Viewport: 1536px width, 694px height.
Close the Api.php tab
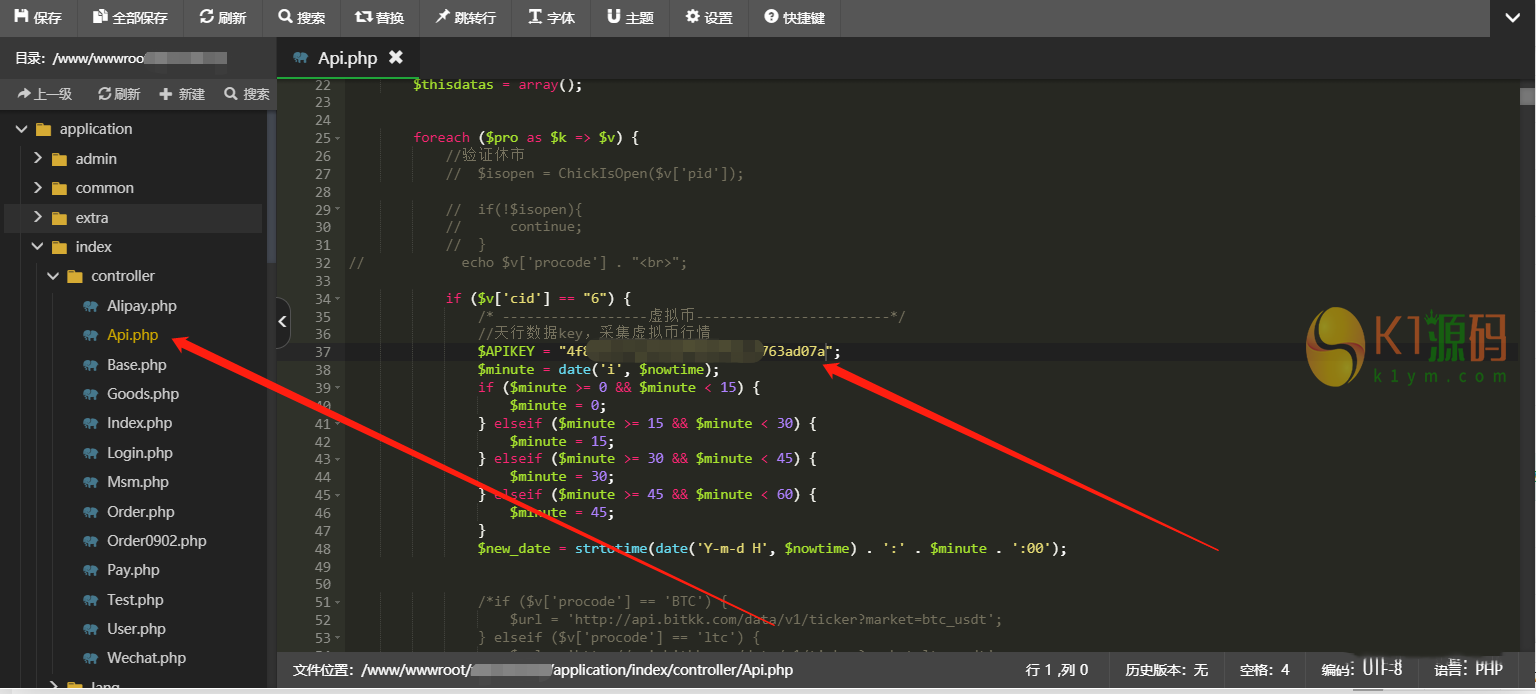point(396,57)
